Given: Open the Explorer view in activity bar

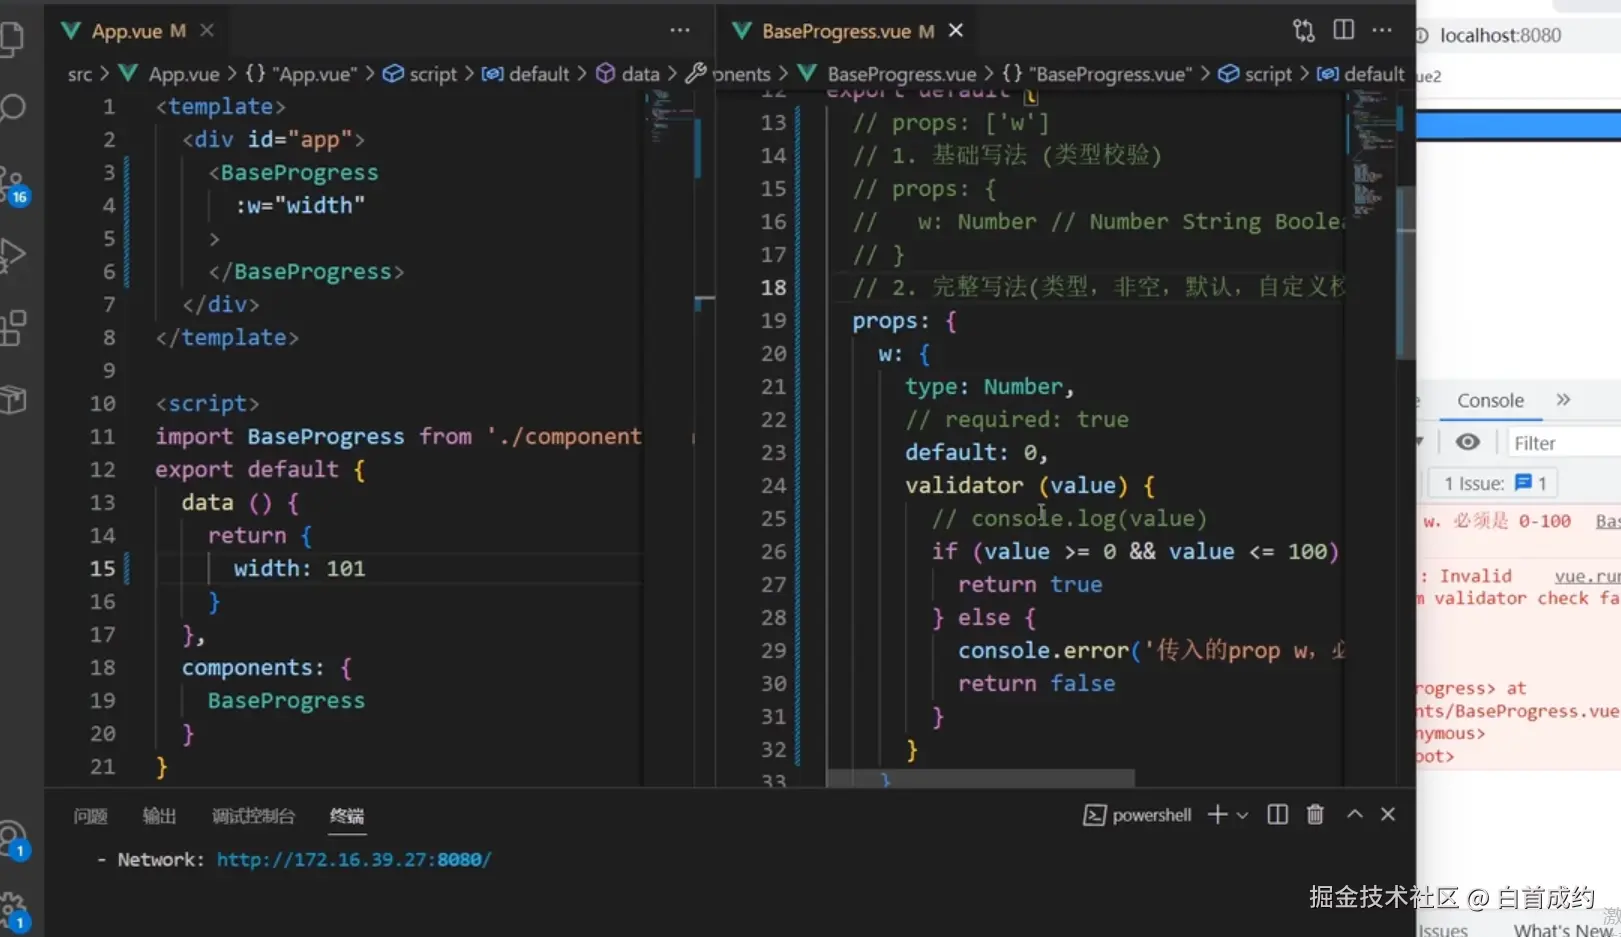Looking at the screenshot, I should tap(12, 38).
